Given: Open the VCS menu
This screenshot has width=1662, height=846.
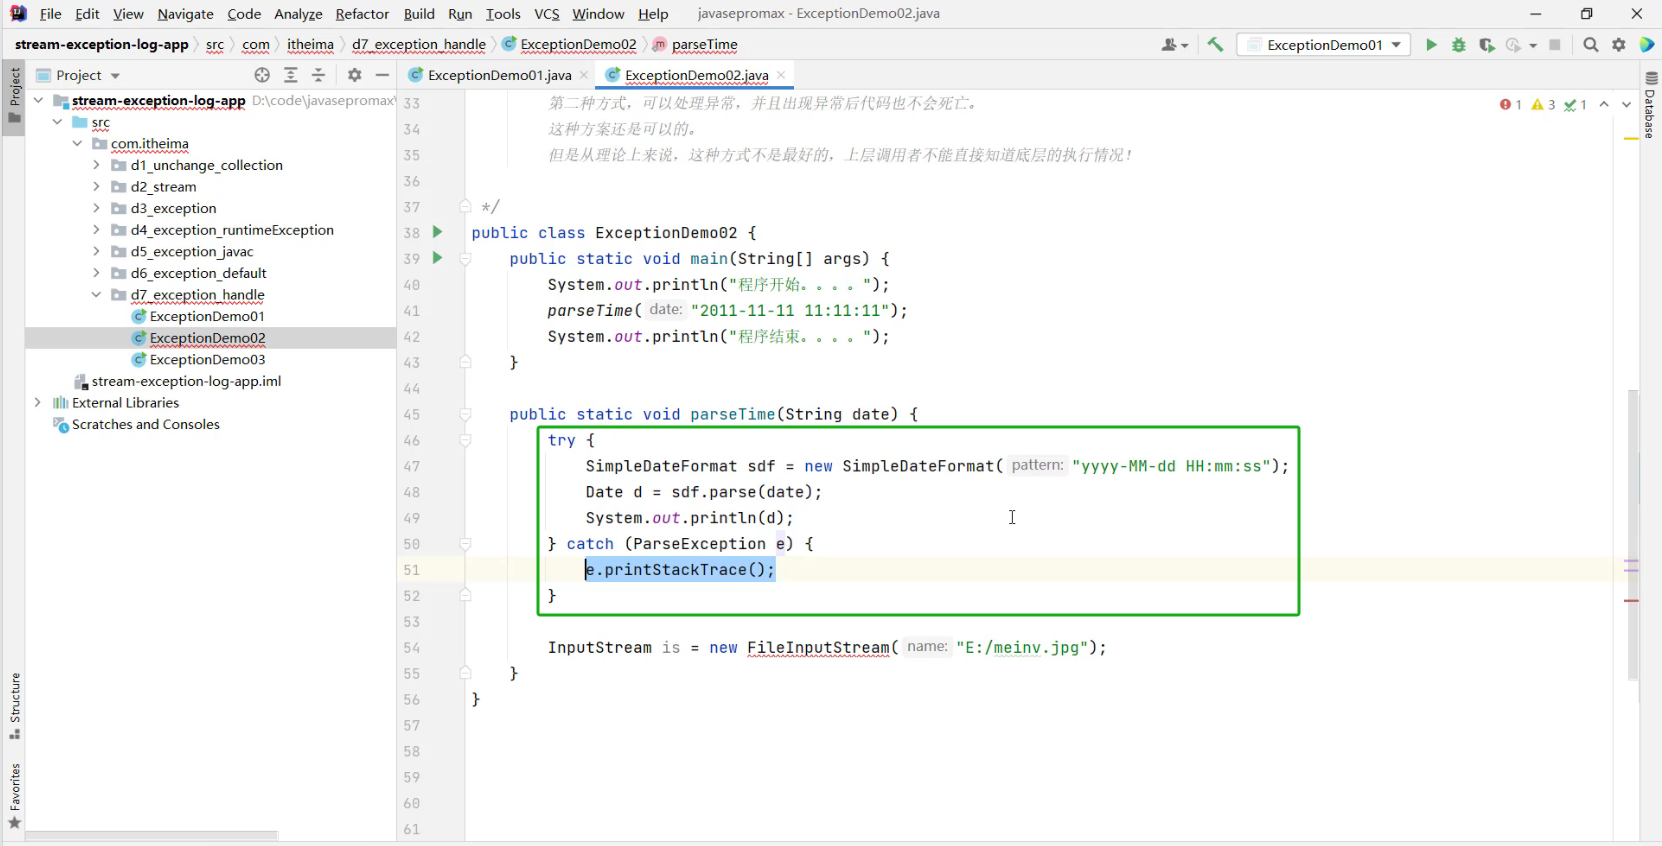Looking at the screenshot, I should (547, 14).
